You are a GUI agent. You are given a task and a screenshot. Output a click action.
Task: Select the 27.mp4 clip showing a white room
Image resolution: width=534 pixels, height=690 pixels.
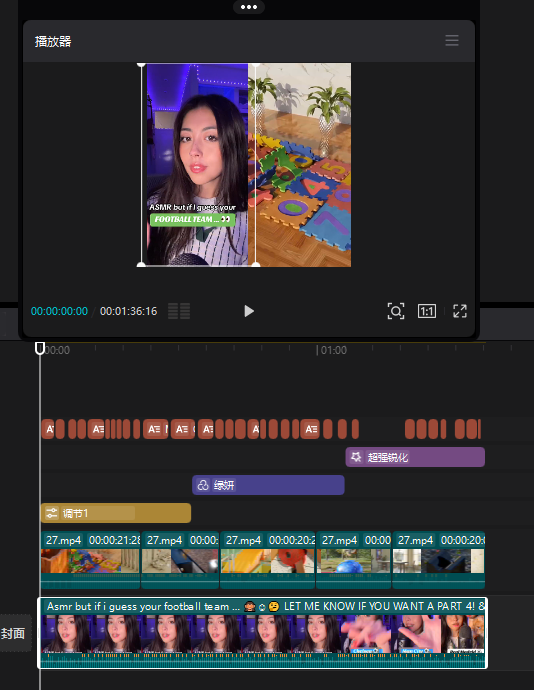[x=438, y=560]
